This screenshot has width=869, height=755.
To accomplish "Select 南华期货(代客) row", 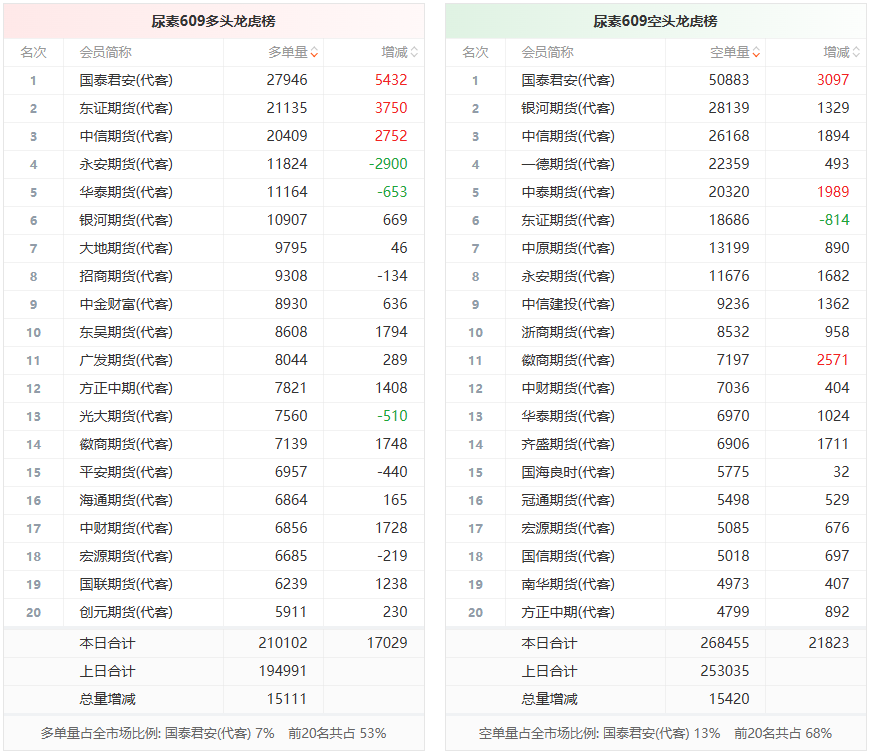I will (x=656, y=584).
